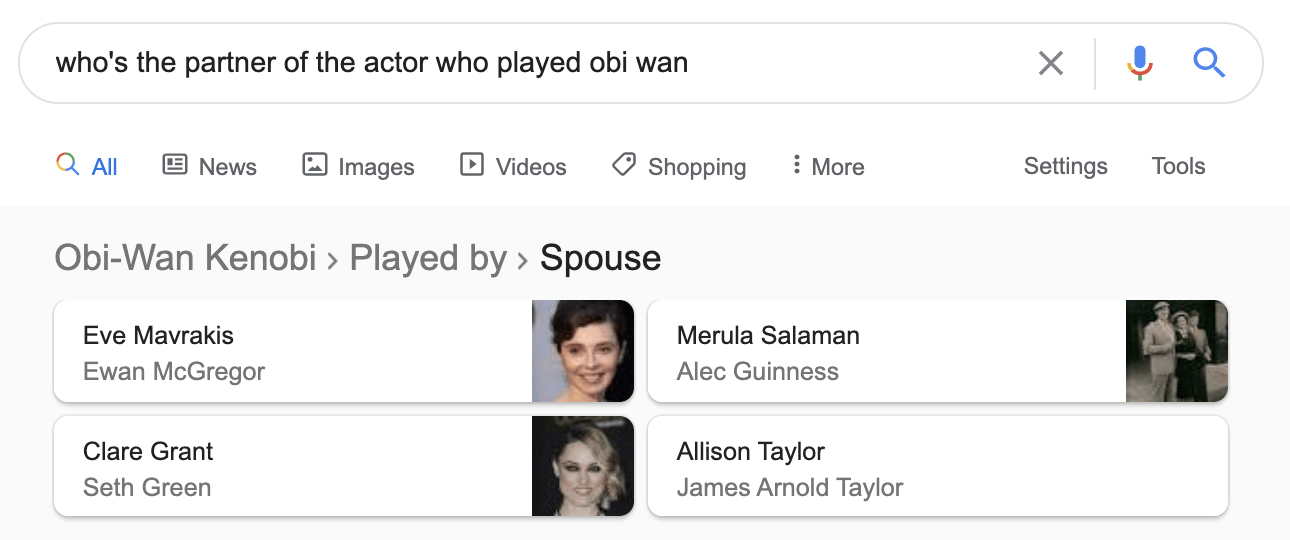
Task: Click inside the search query text field
Action: tap(500, 64)
